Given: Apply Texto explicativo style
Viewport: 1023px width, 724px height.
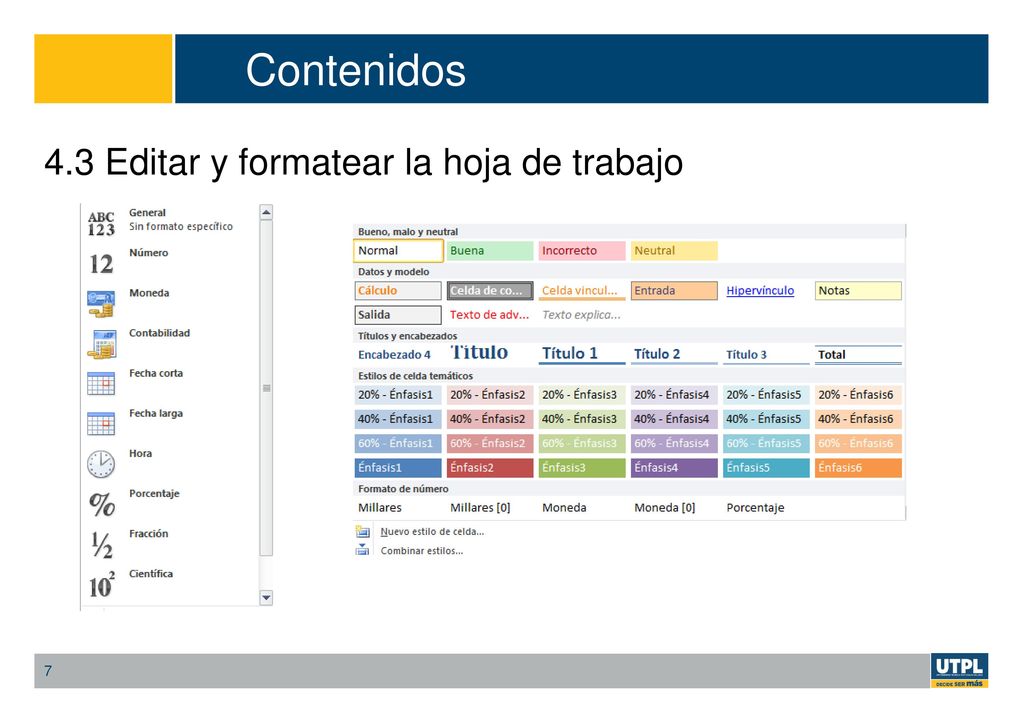Looking at the screenshot, I should (x=581, y=315).
